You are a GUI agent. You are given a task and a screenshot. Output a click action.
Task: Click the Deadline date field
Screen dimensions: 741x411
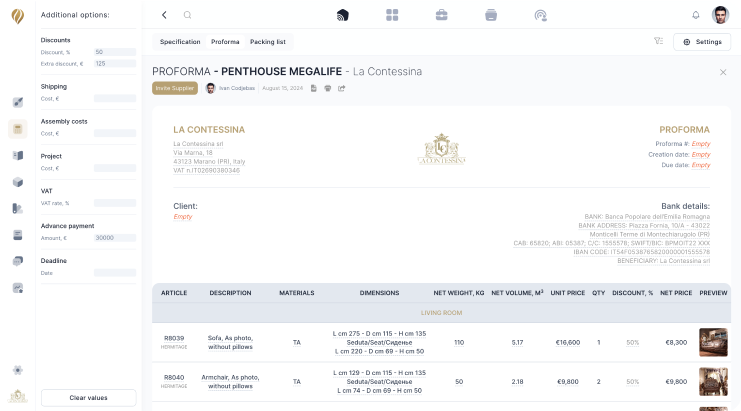coord(115,273)
